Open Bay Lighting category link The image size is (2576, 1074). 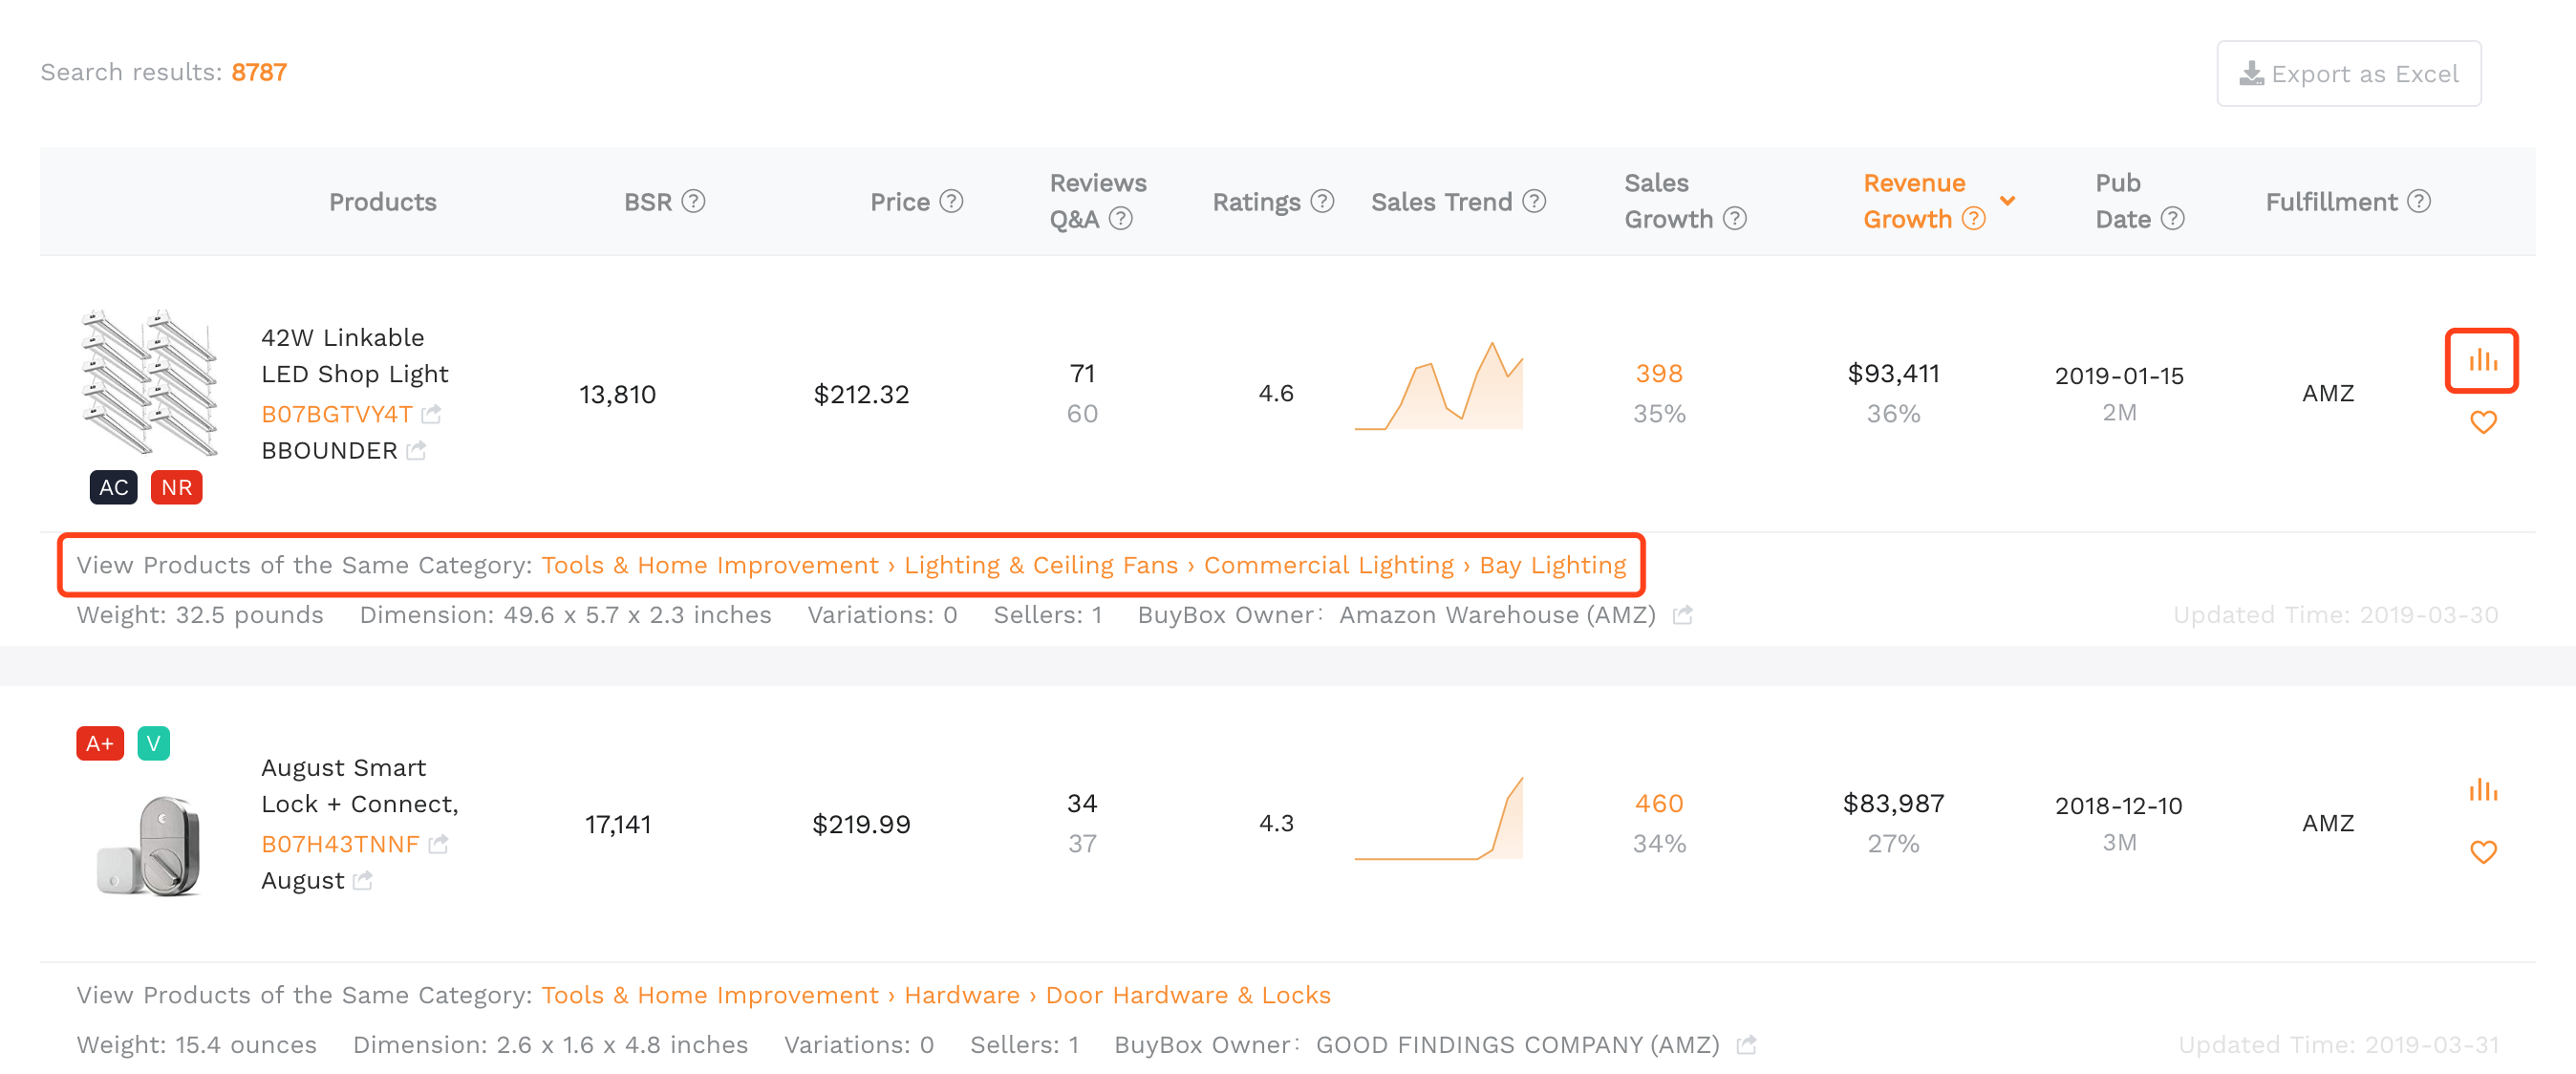(1553, 565)
